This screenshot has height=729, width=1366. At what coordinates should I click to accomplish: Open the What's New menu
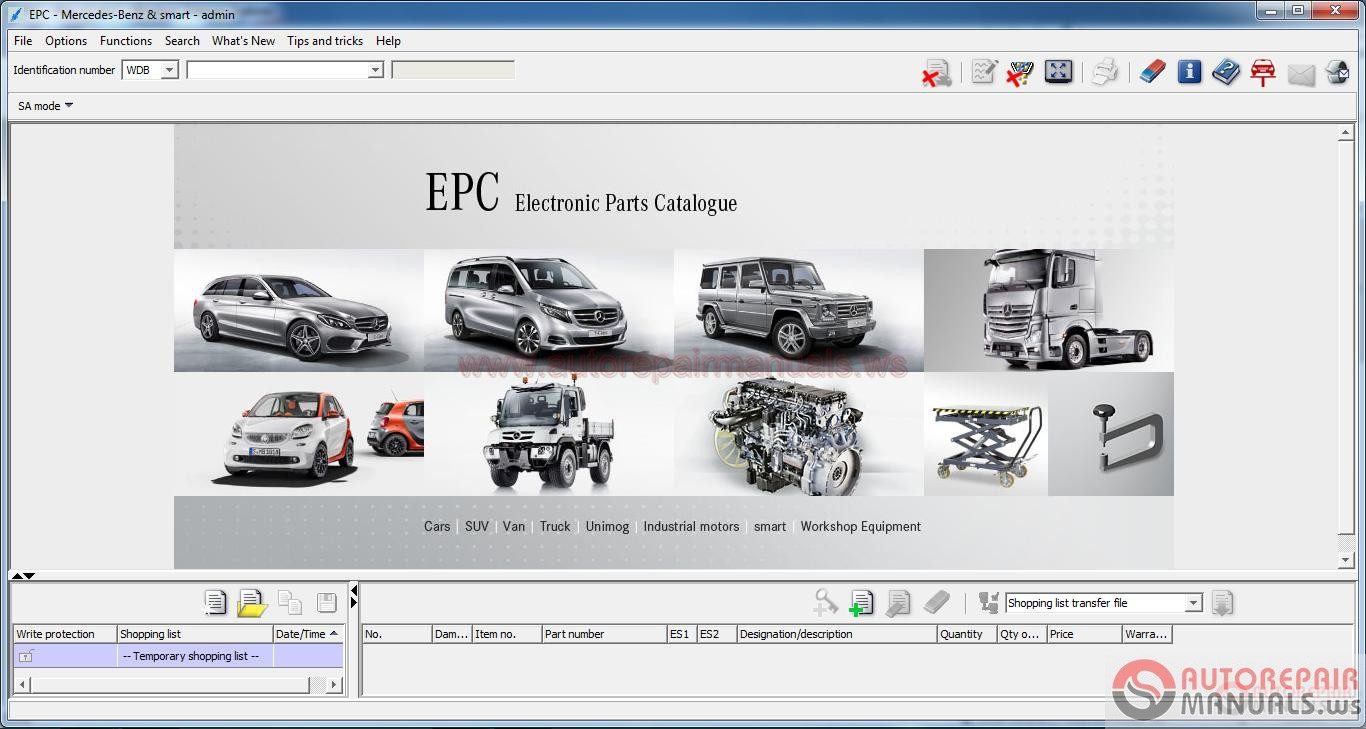(243, 41)
